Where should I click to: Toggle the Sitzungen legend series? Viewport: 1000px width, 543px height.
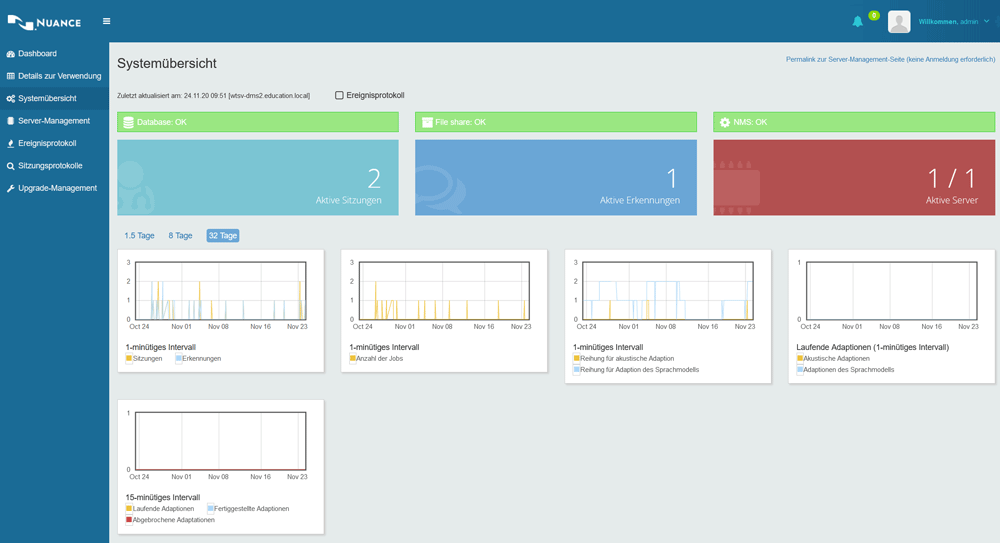click(129, 358)
